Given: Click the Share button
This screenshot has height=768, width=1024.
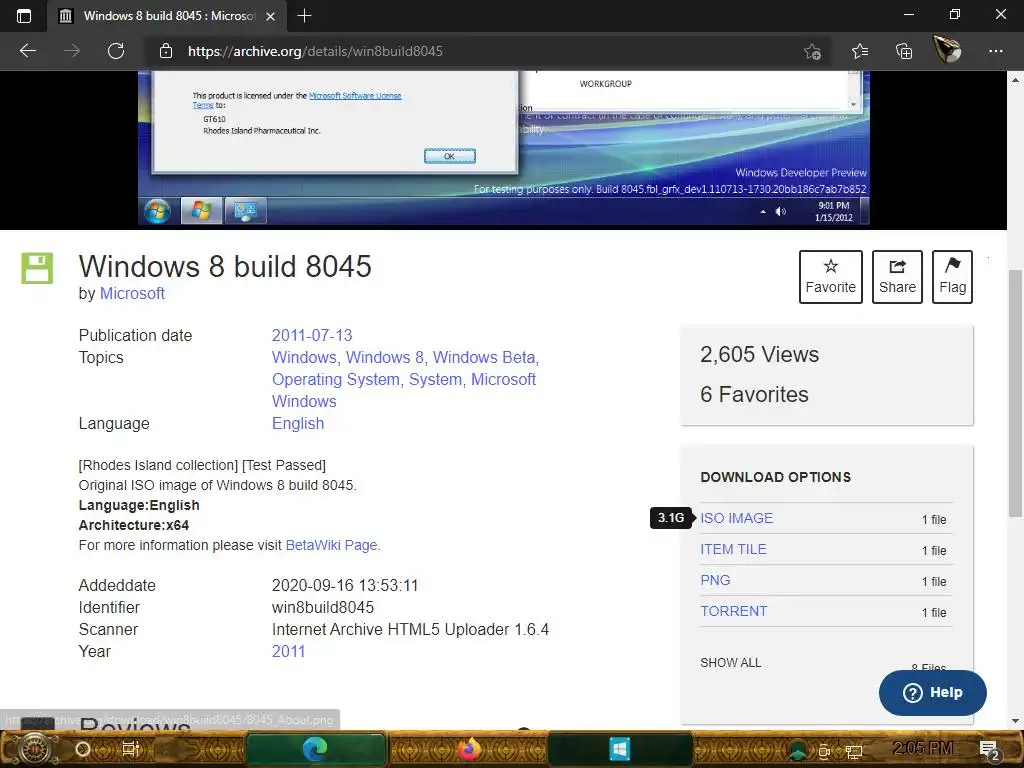Looking at the screenshot, I should [x=897, y=277].
